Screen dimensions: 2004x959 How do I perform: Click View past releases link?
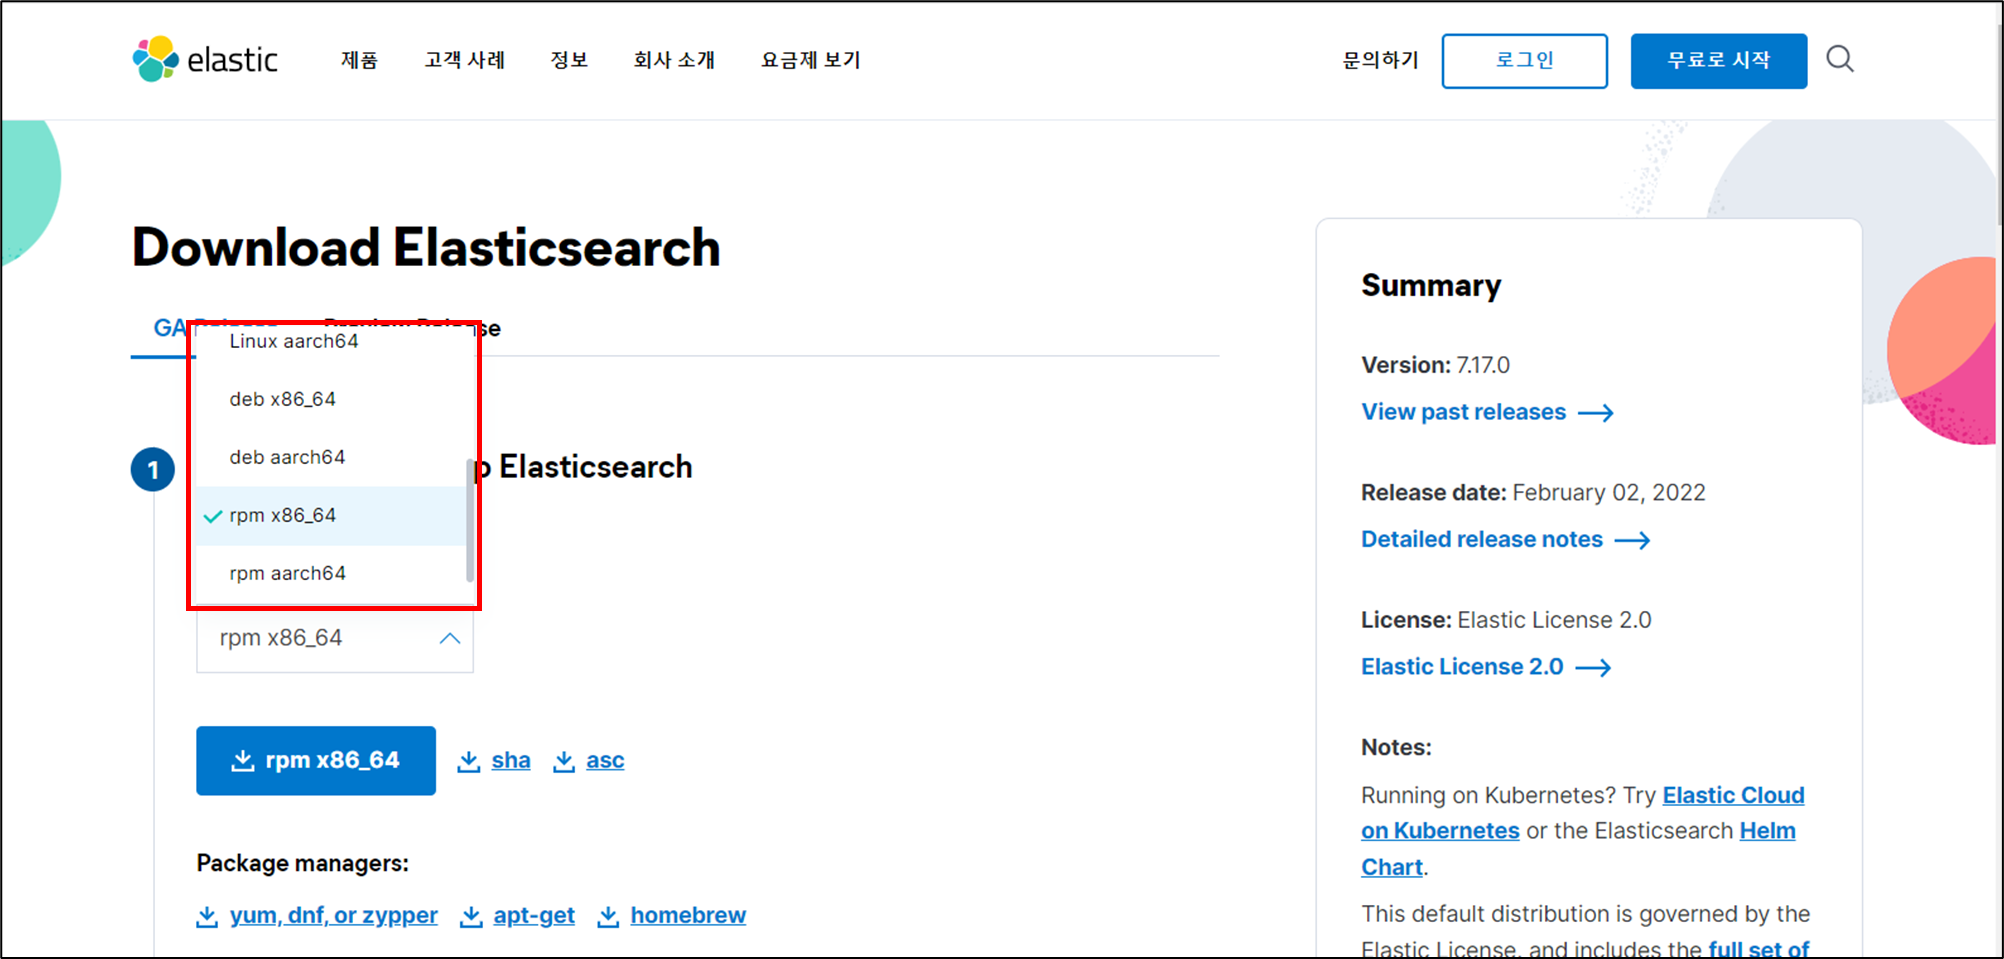click(1463, 412)
